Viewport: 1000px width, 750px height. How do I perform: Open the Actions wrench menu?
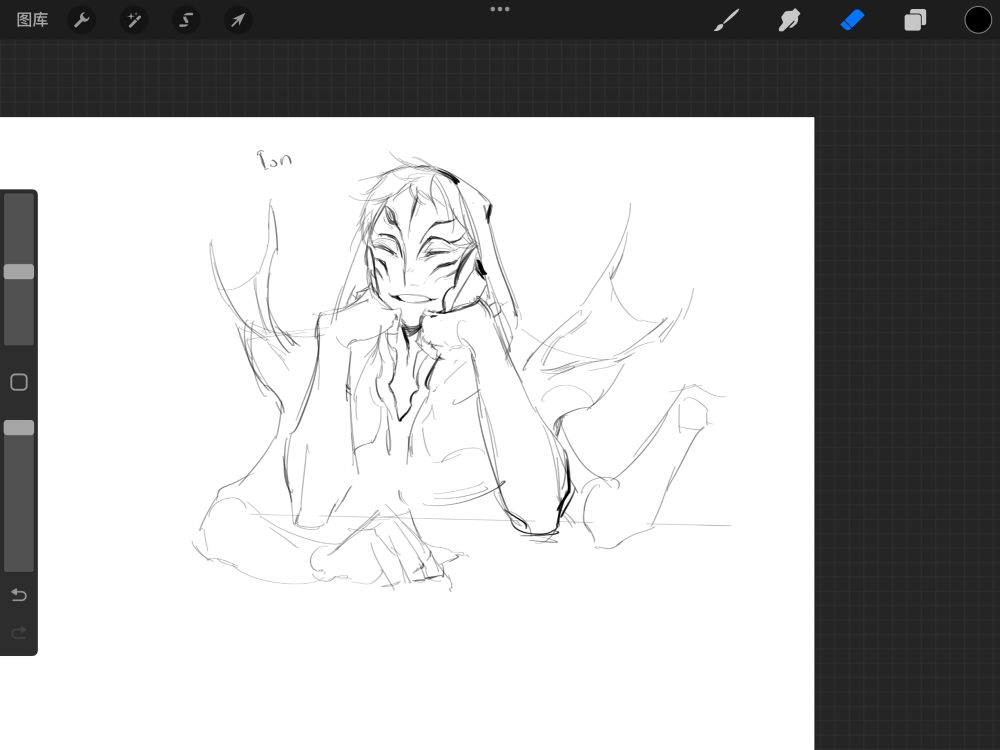coord(82,20)
